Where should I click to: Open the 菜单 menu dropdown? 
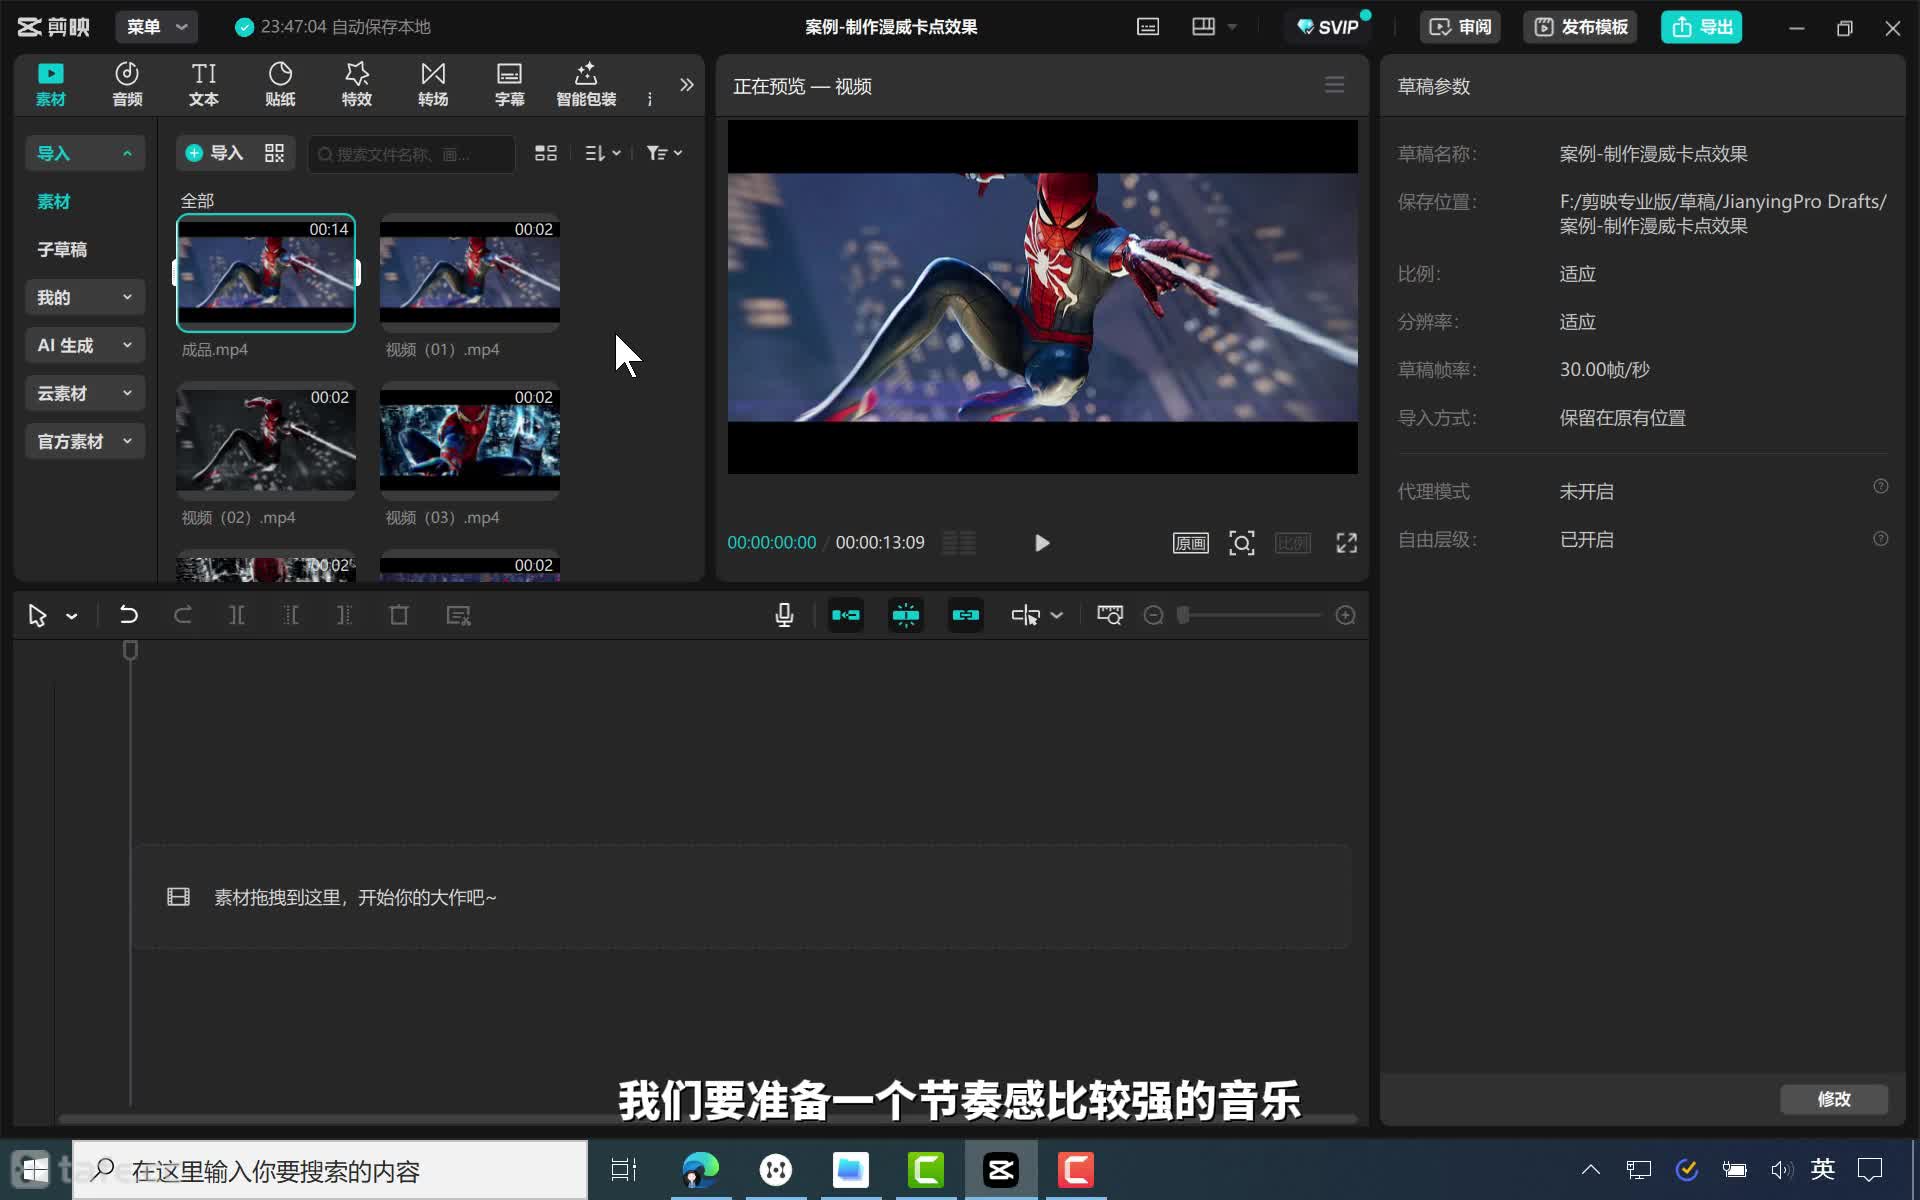(x=157, y=27)
